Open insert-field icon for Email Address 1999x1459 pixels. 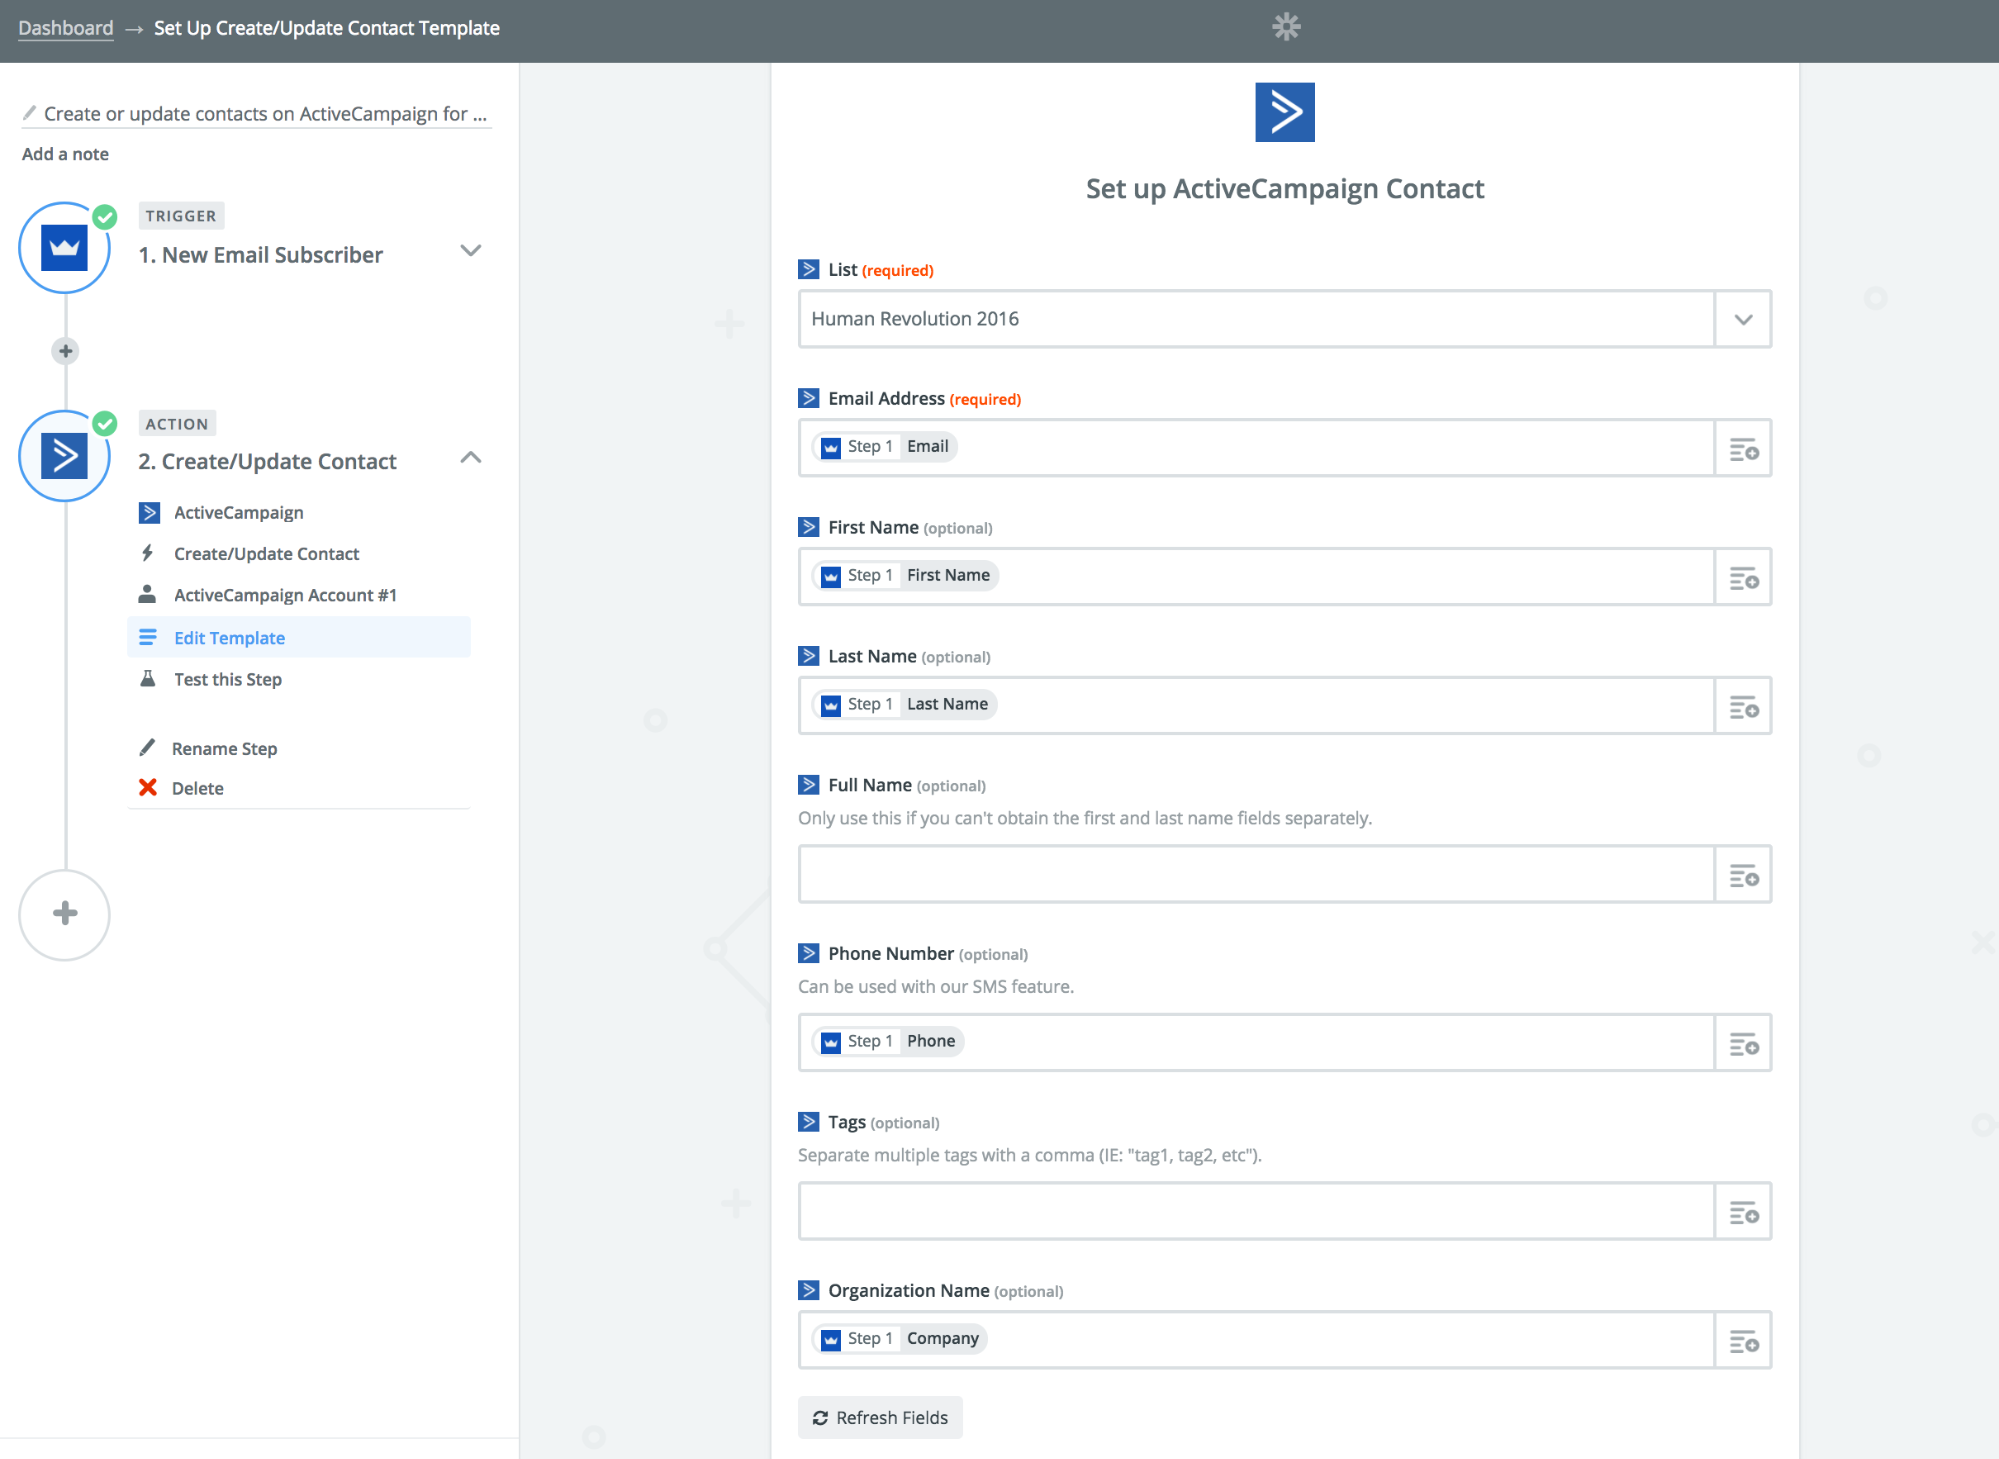[1744, 448]
